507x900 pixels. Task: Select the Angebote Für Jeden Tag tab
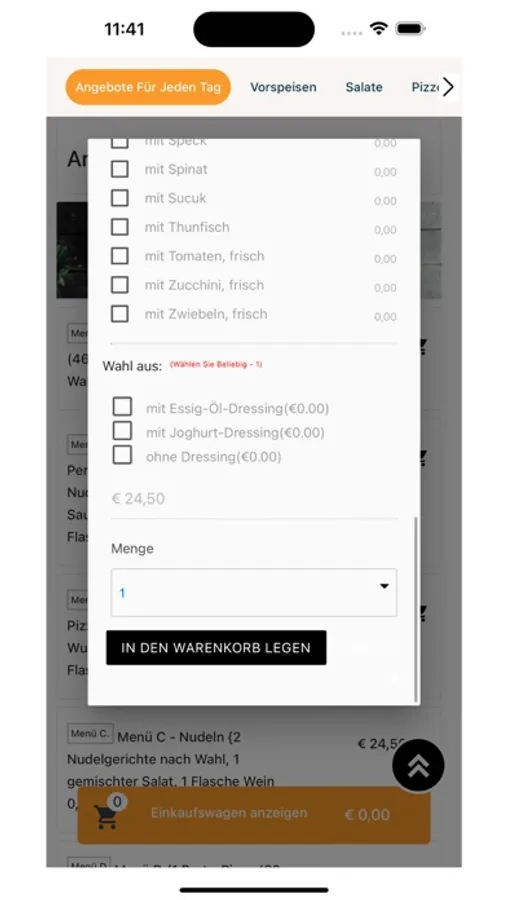[148, 87]
